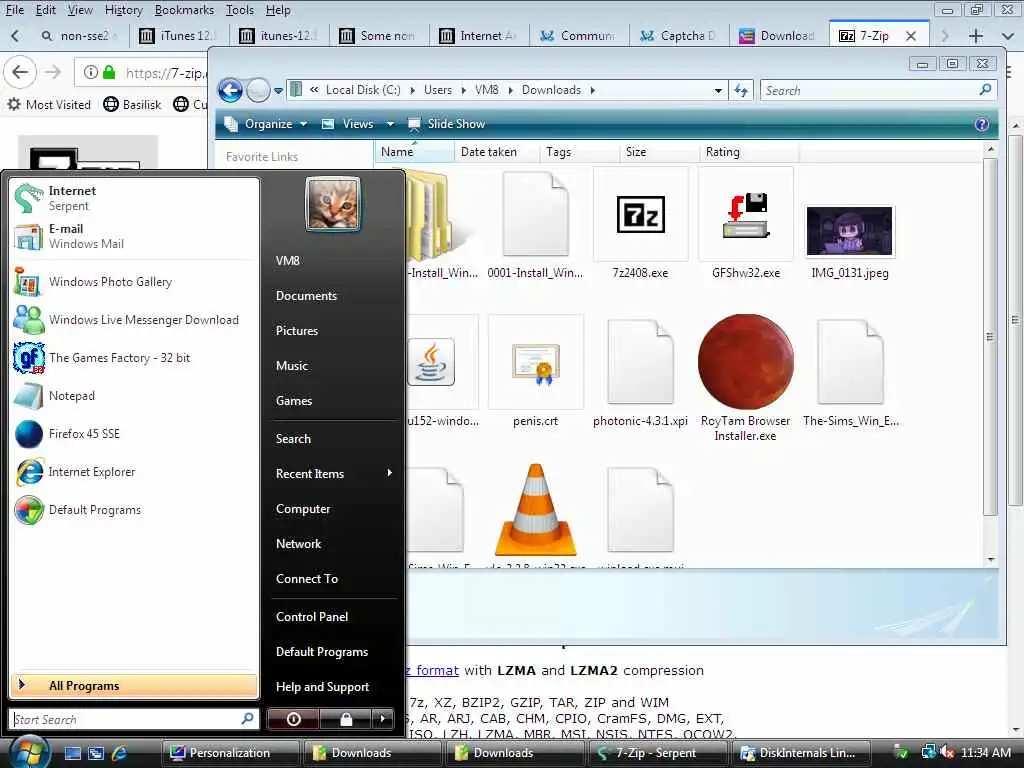Select 0001-Install_Win blank file
Viewport: 1024px width, 768px height.
point(536,224)
